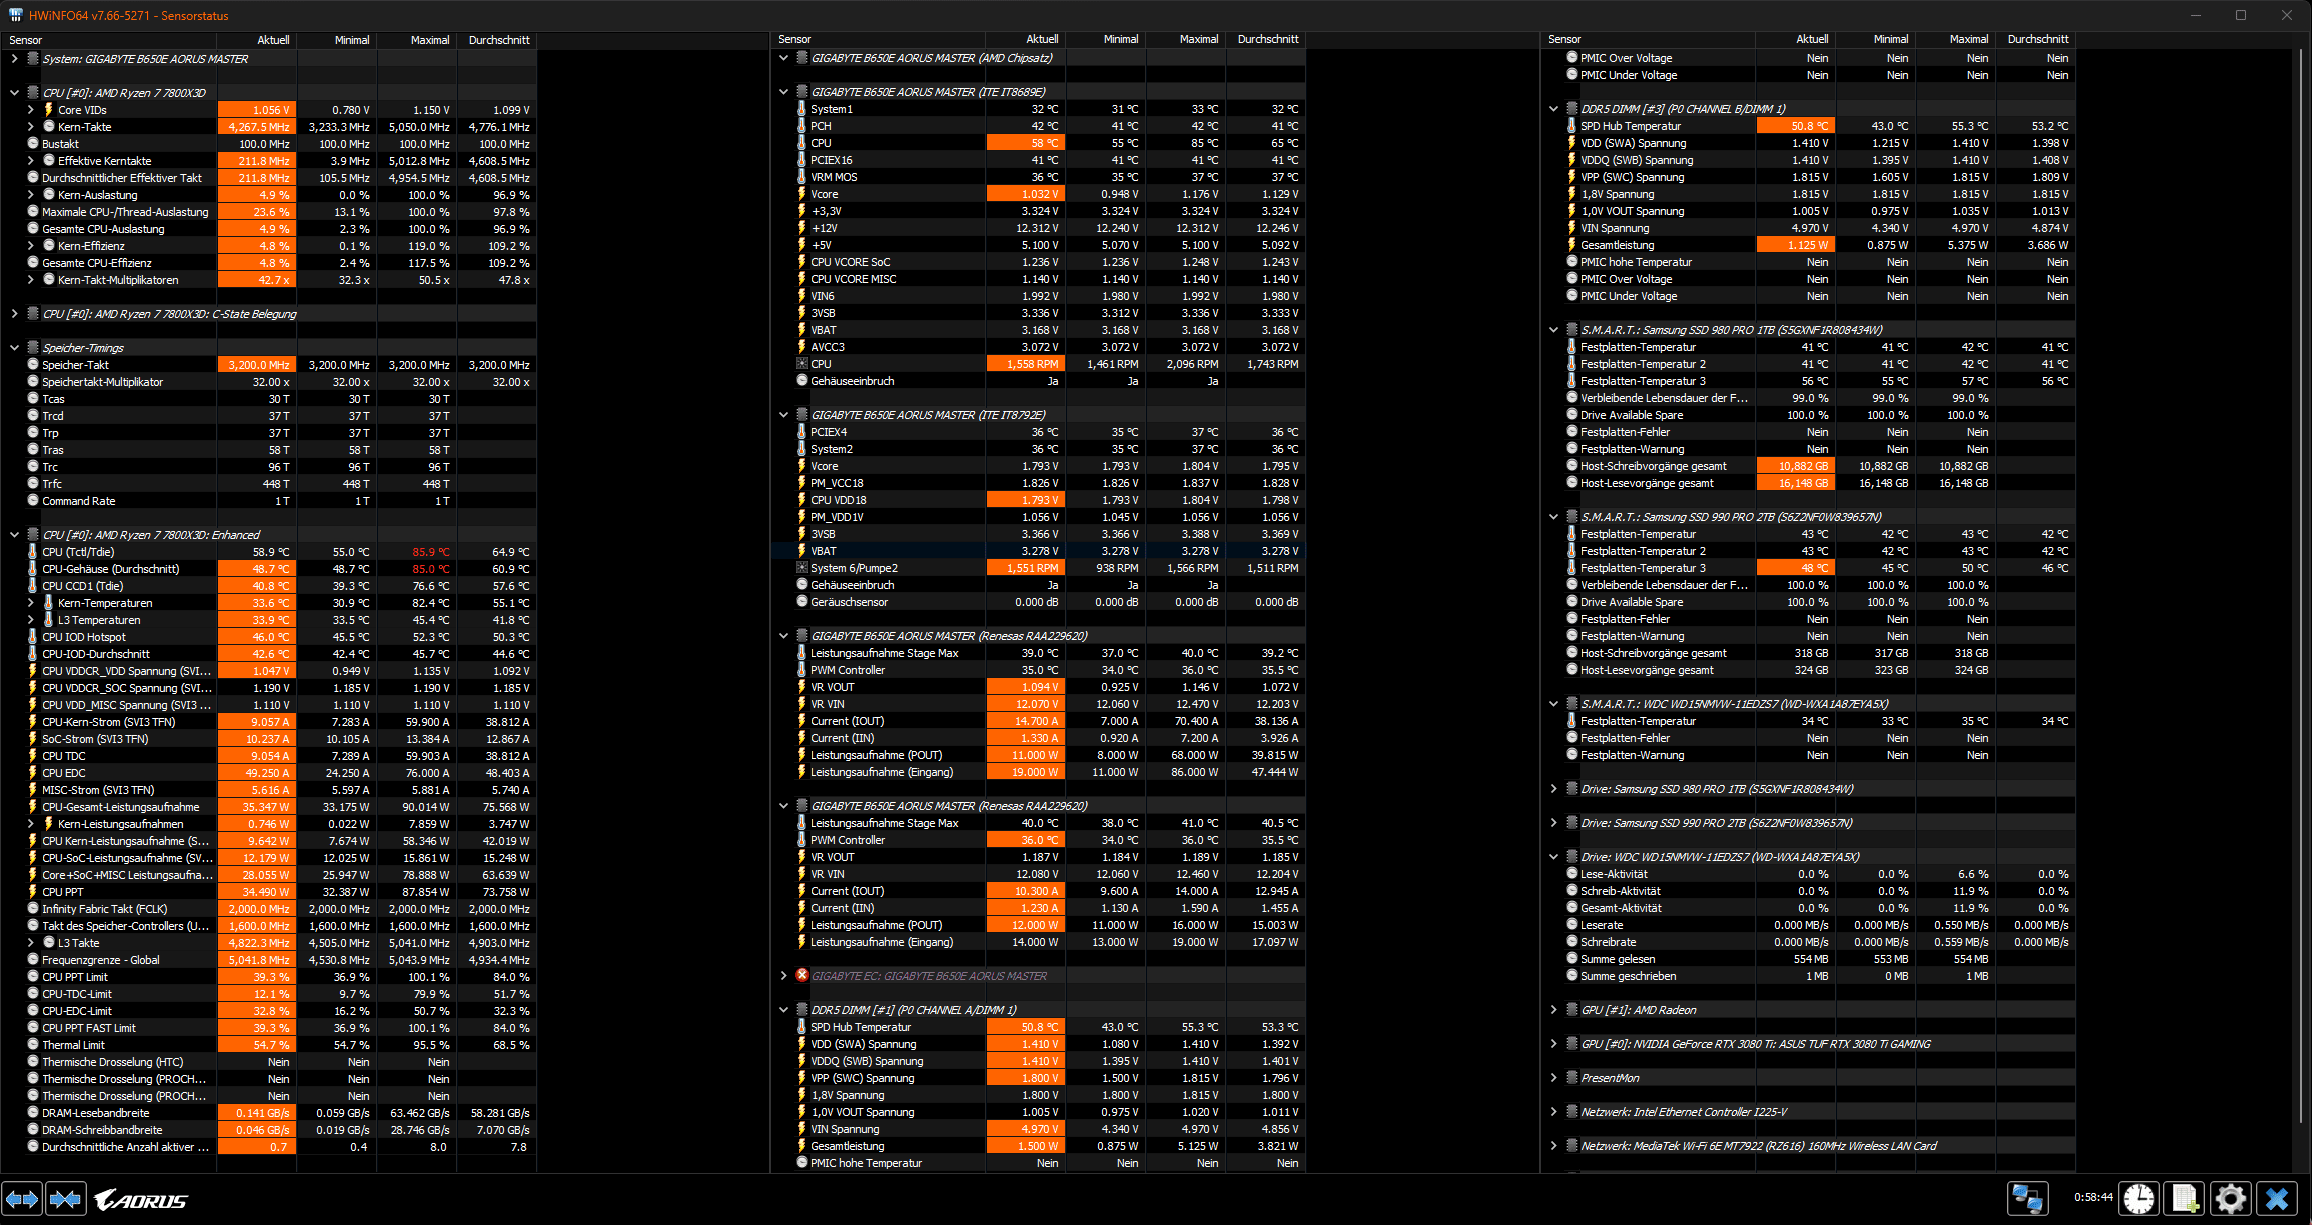2312x1225 pixels.
Task: Click the 0:58:44 elapsed time display
Action: [x=2093, y=1197]
